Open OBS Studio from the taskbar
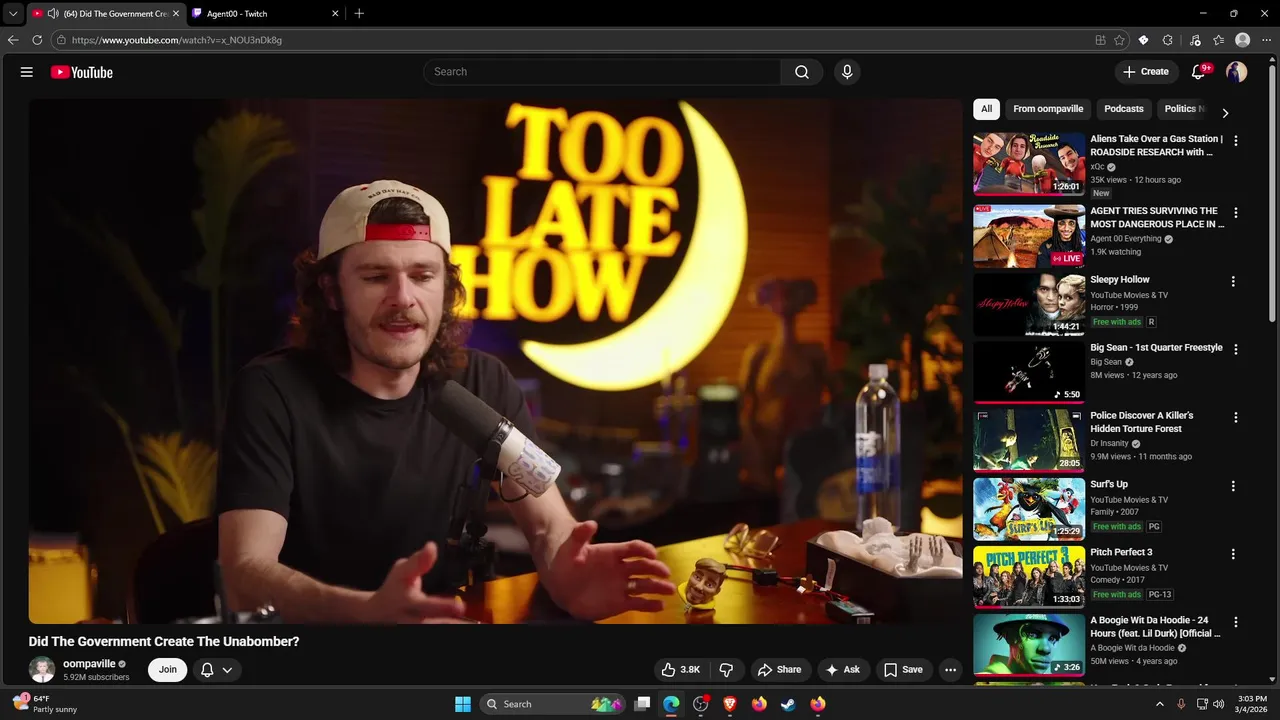The height and width of the screenshot is (720, 1280). tap(700, 704)
